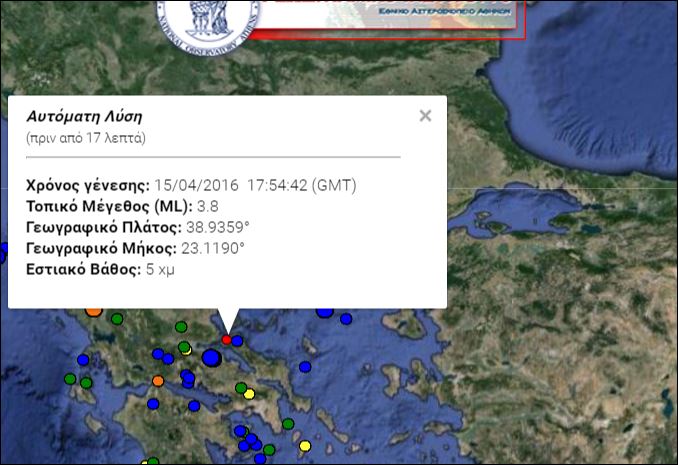Click the orange marker half hidden under the popup
The image size is (678, 465).
click(x=93, y=312)
